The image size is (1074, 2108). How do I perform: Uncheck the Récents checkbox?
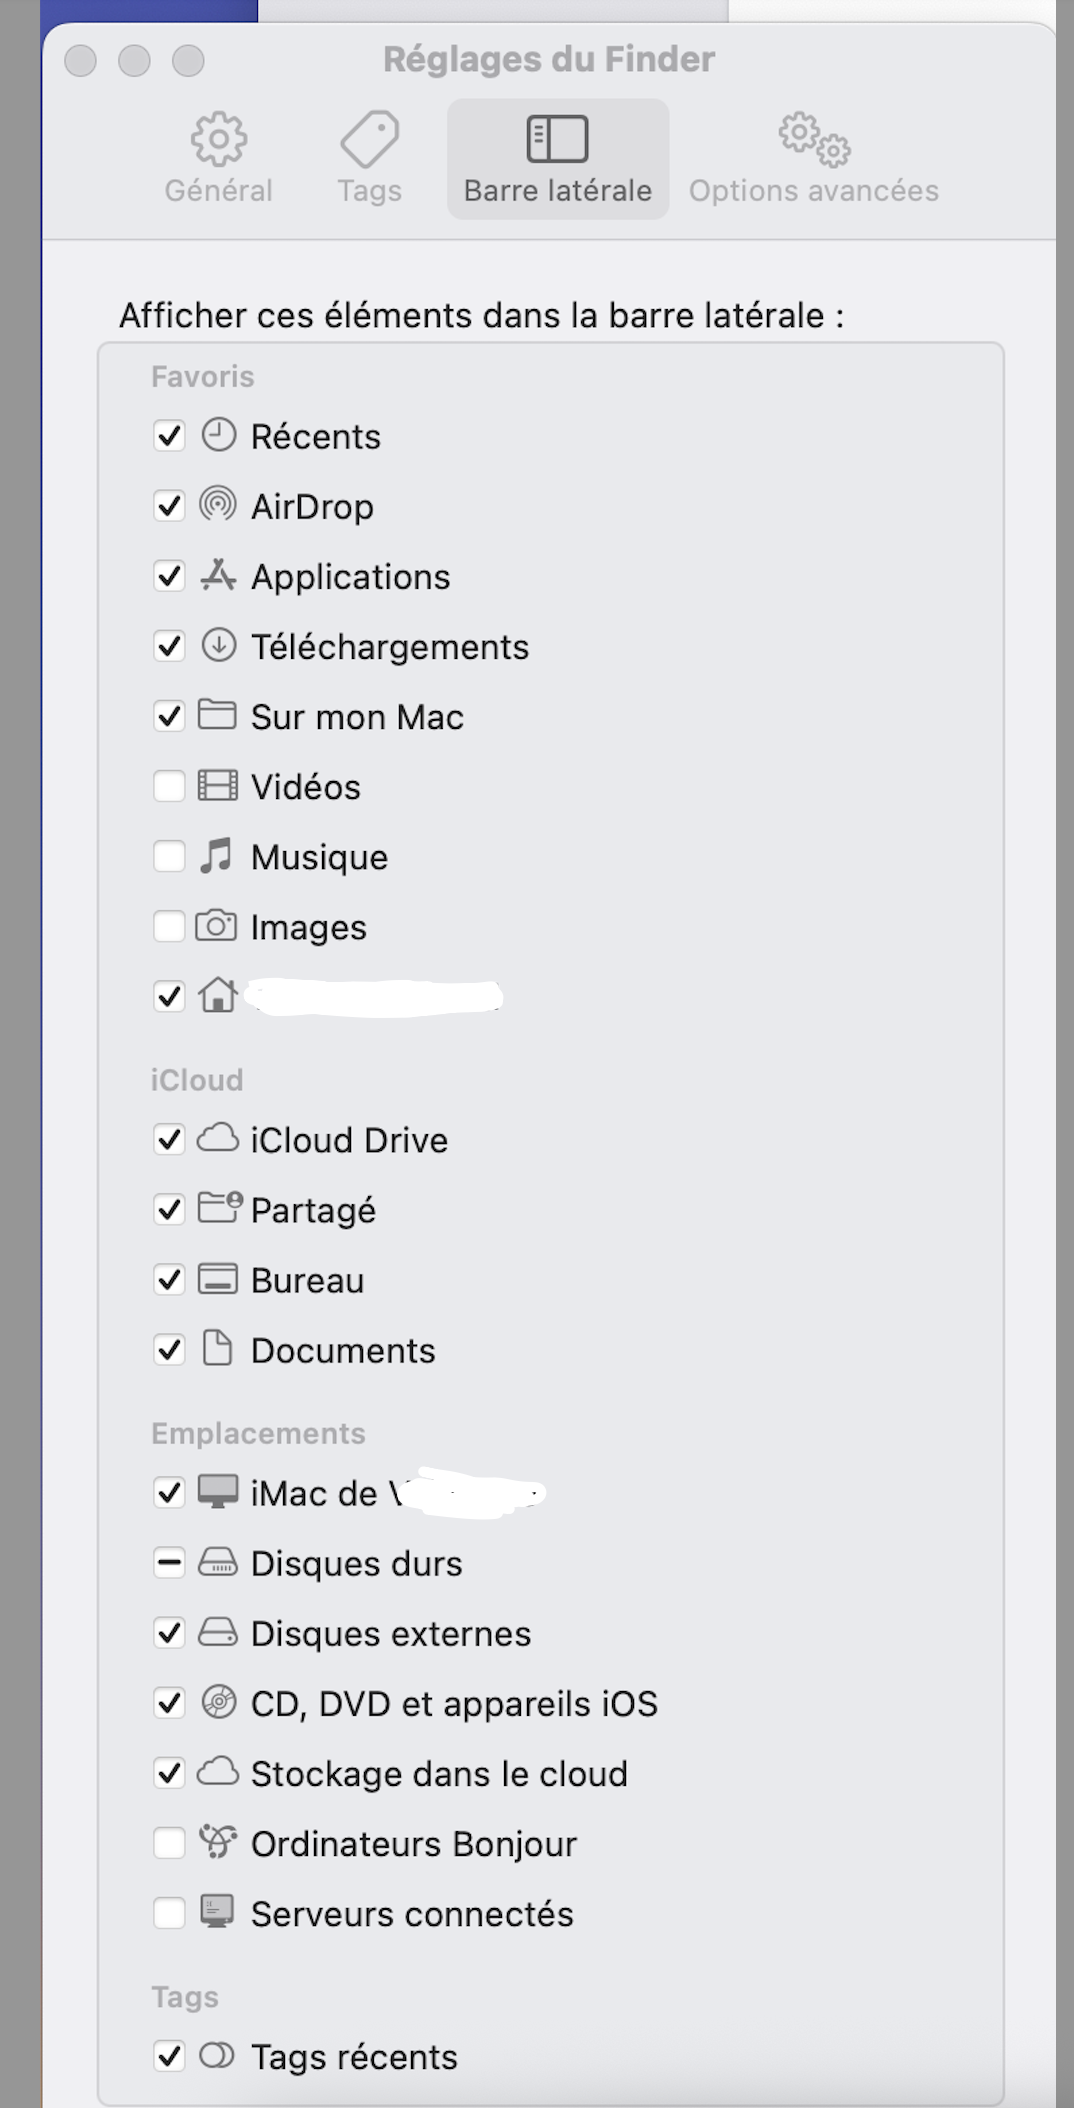click(169, 436)
